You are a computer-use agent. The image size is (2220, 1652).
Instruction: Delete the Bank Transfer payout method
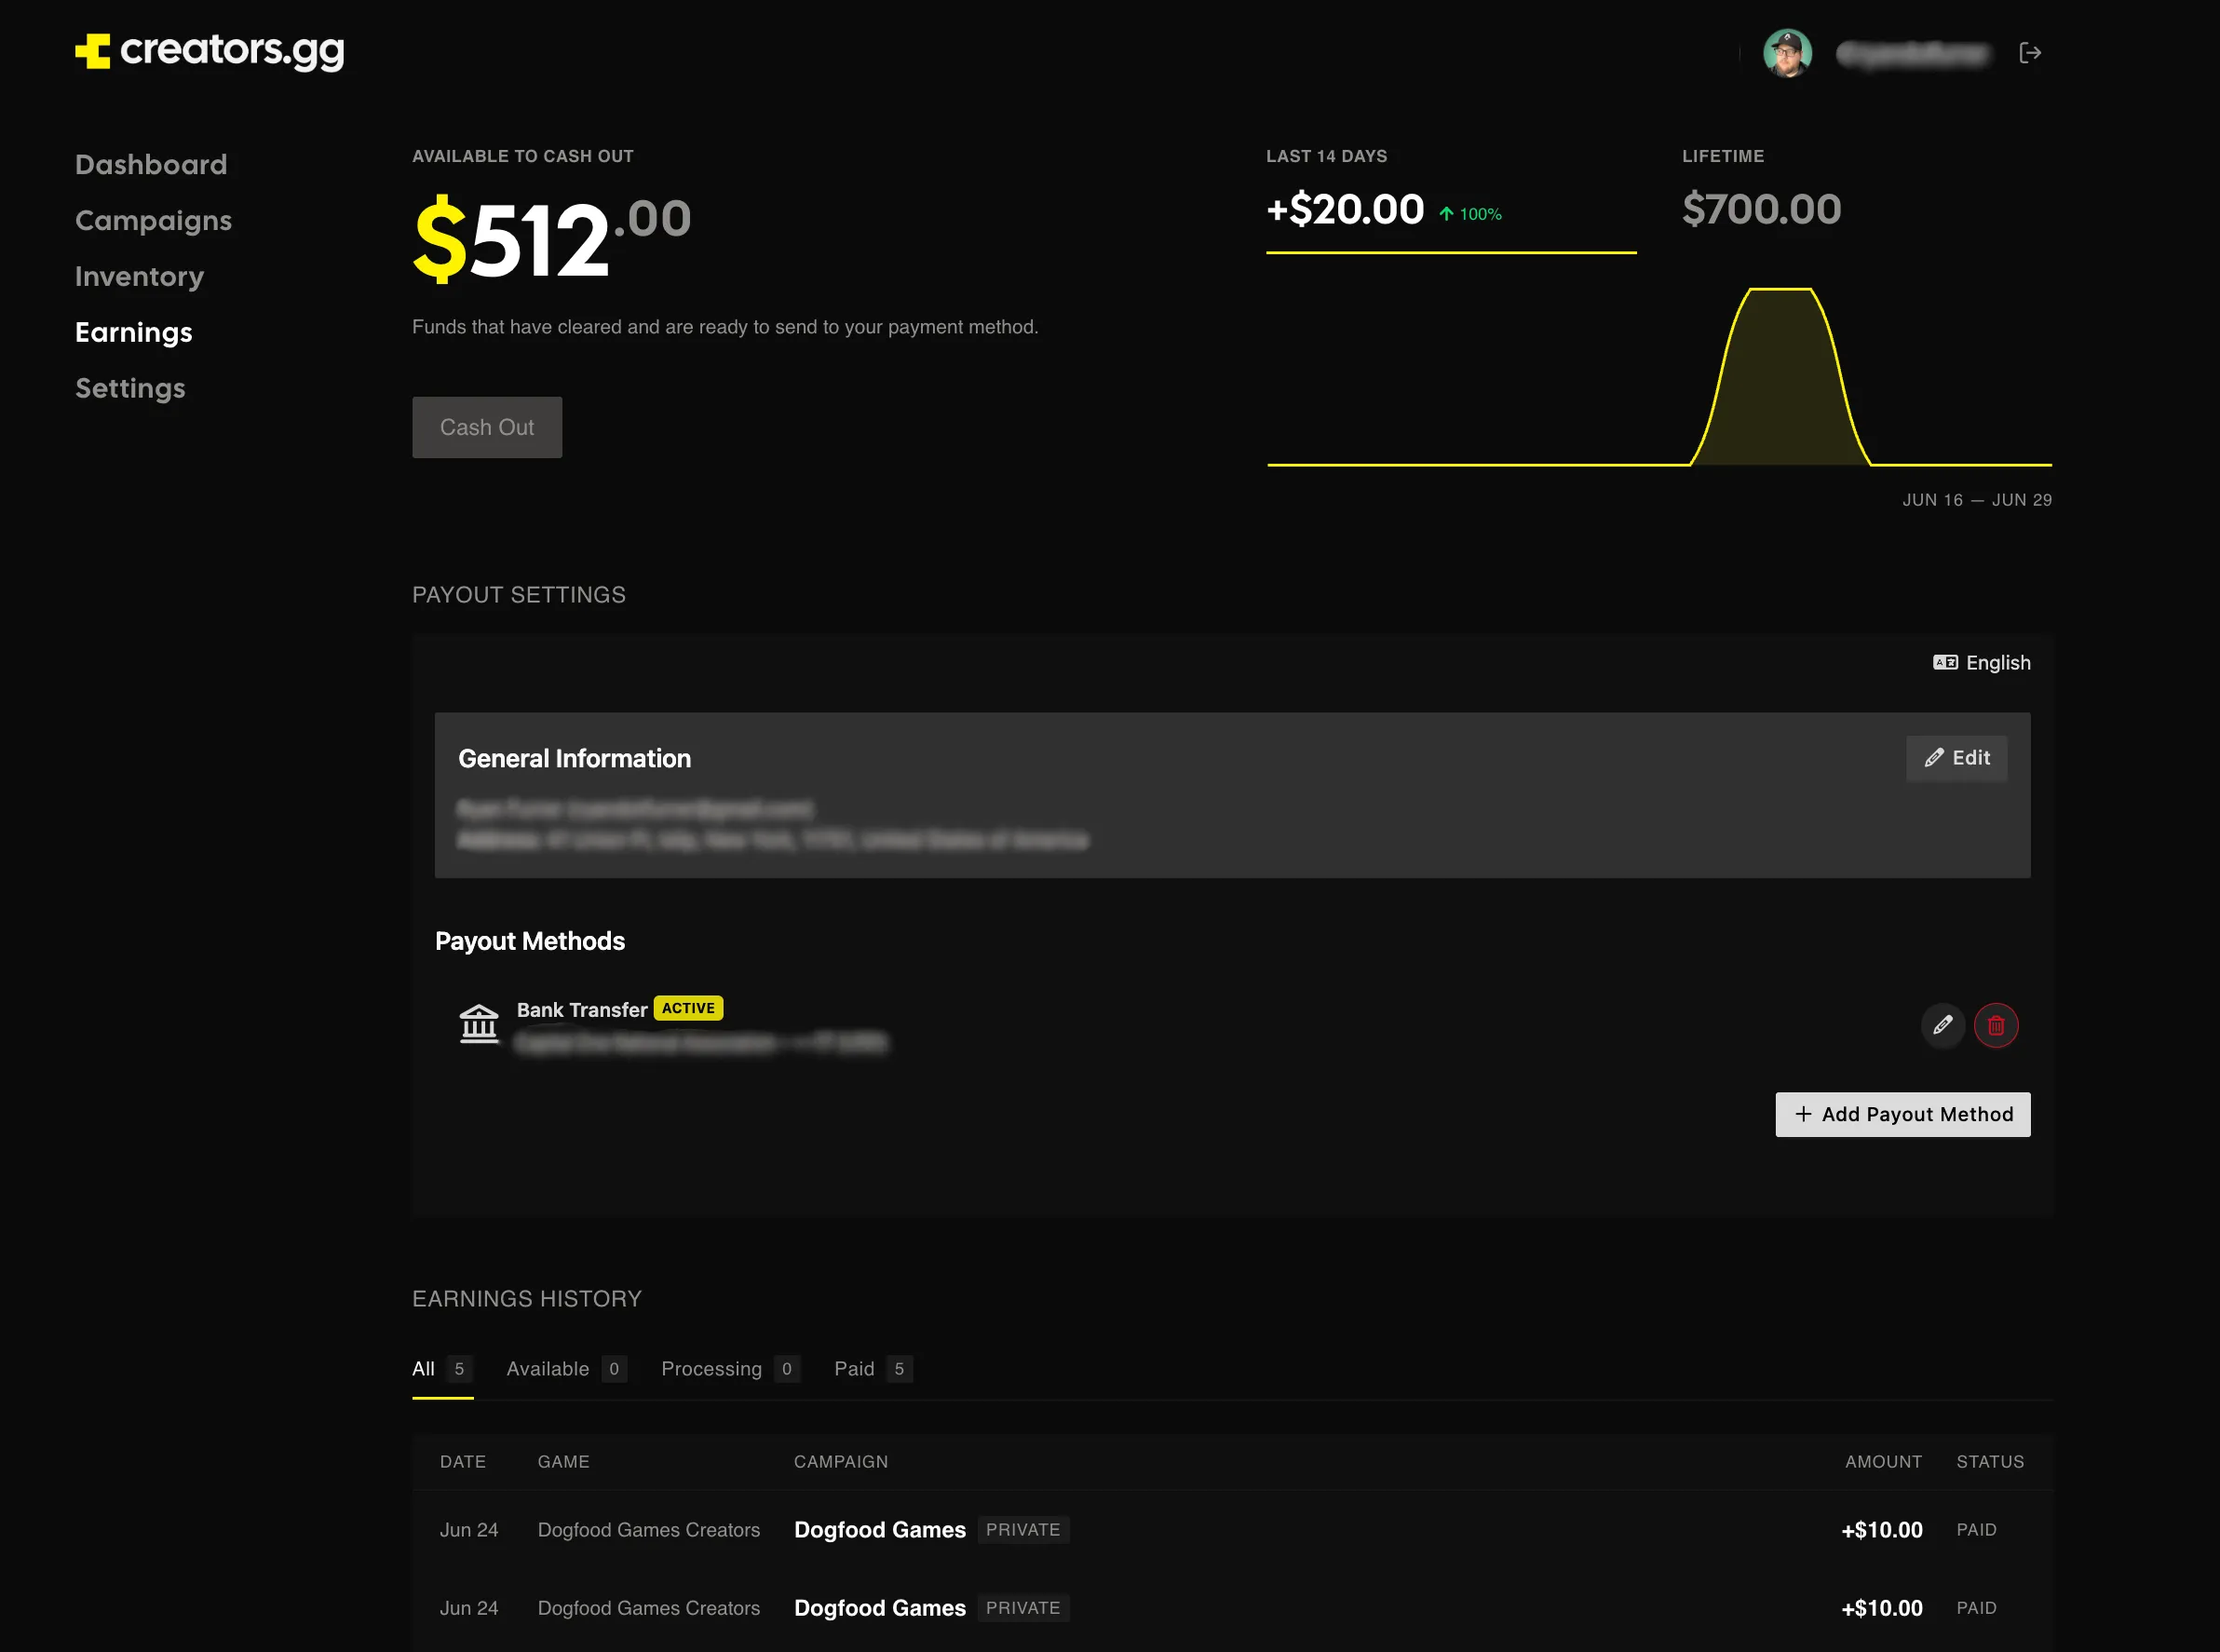click(x=1996, y=1025)
